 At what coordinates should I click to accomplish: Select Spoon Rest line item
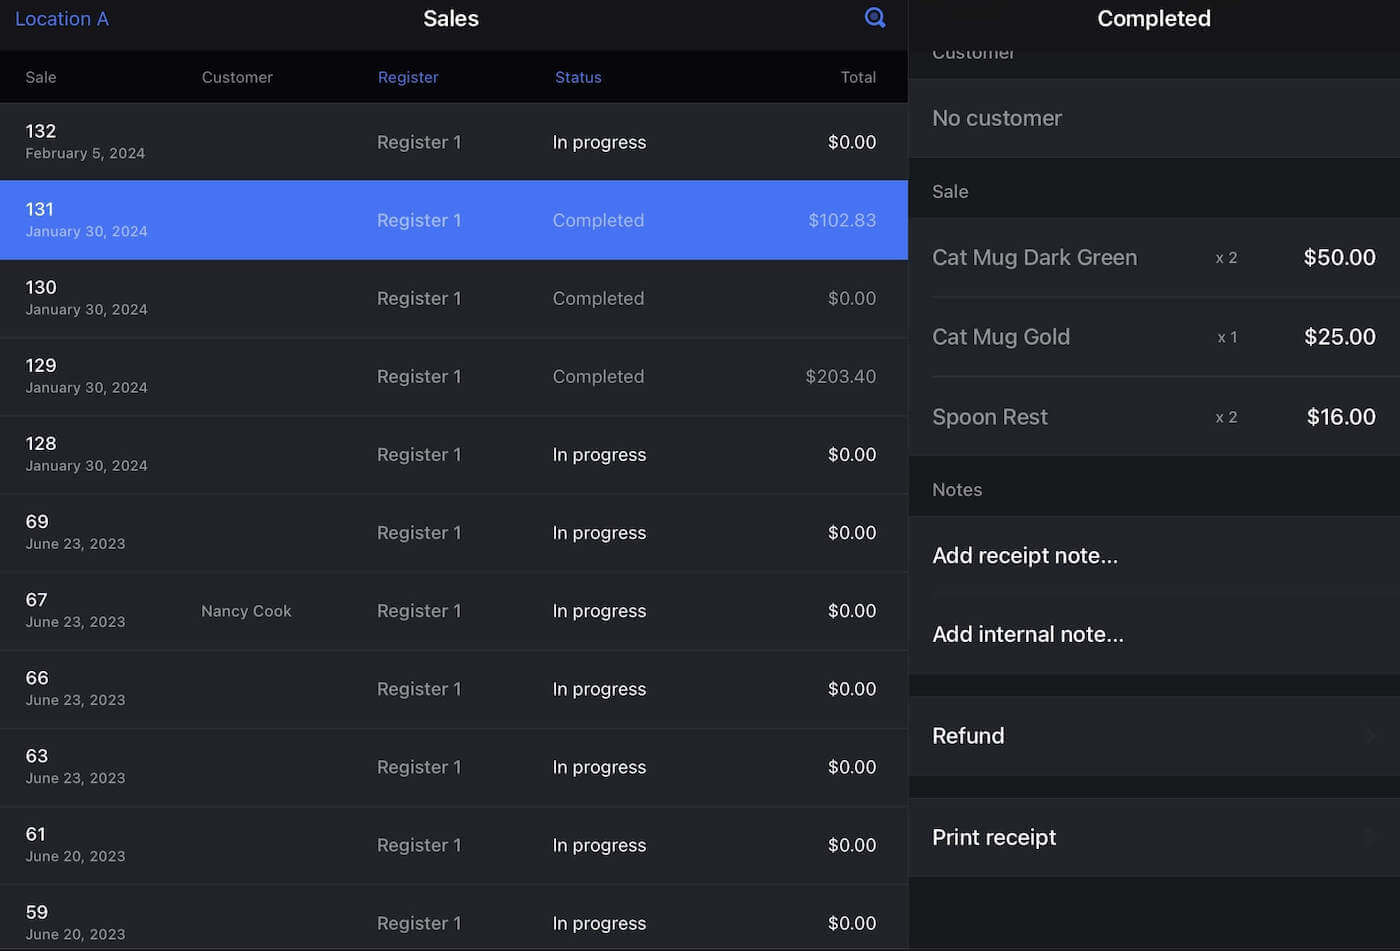tap(1153, 417)
